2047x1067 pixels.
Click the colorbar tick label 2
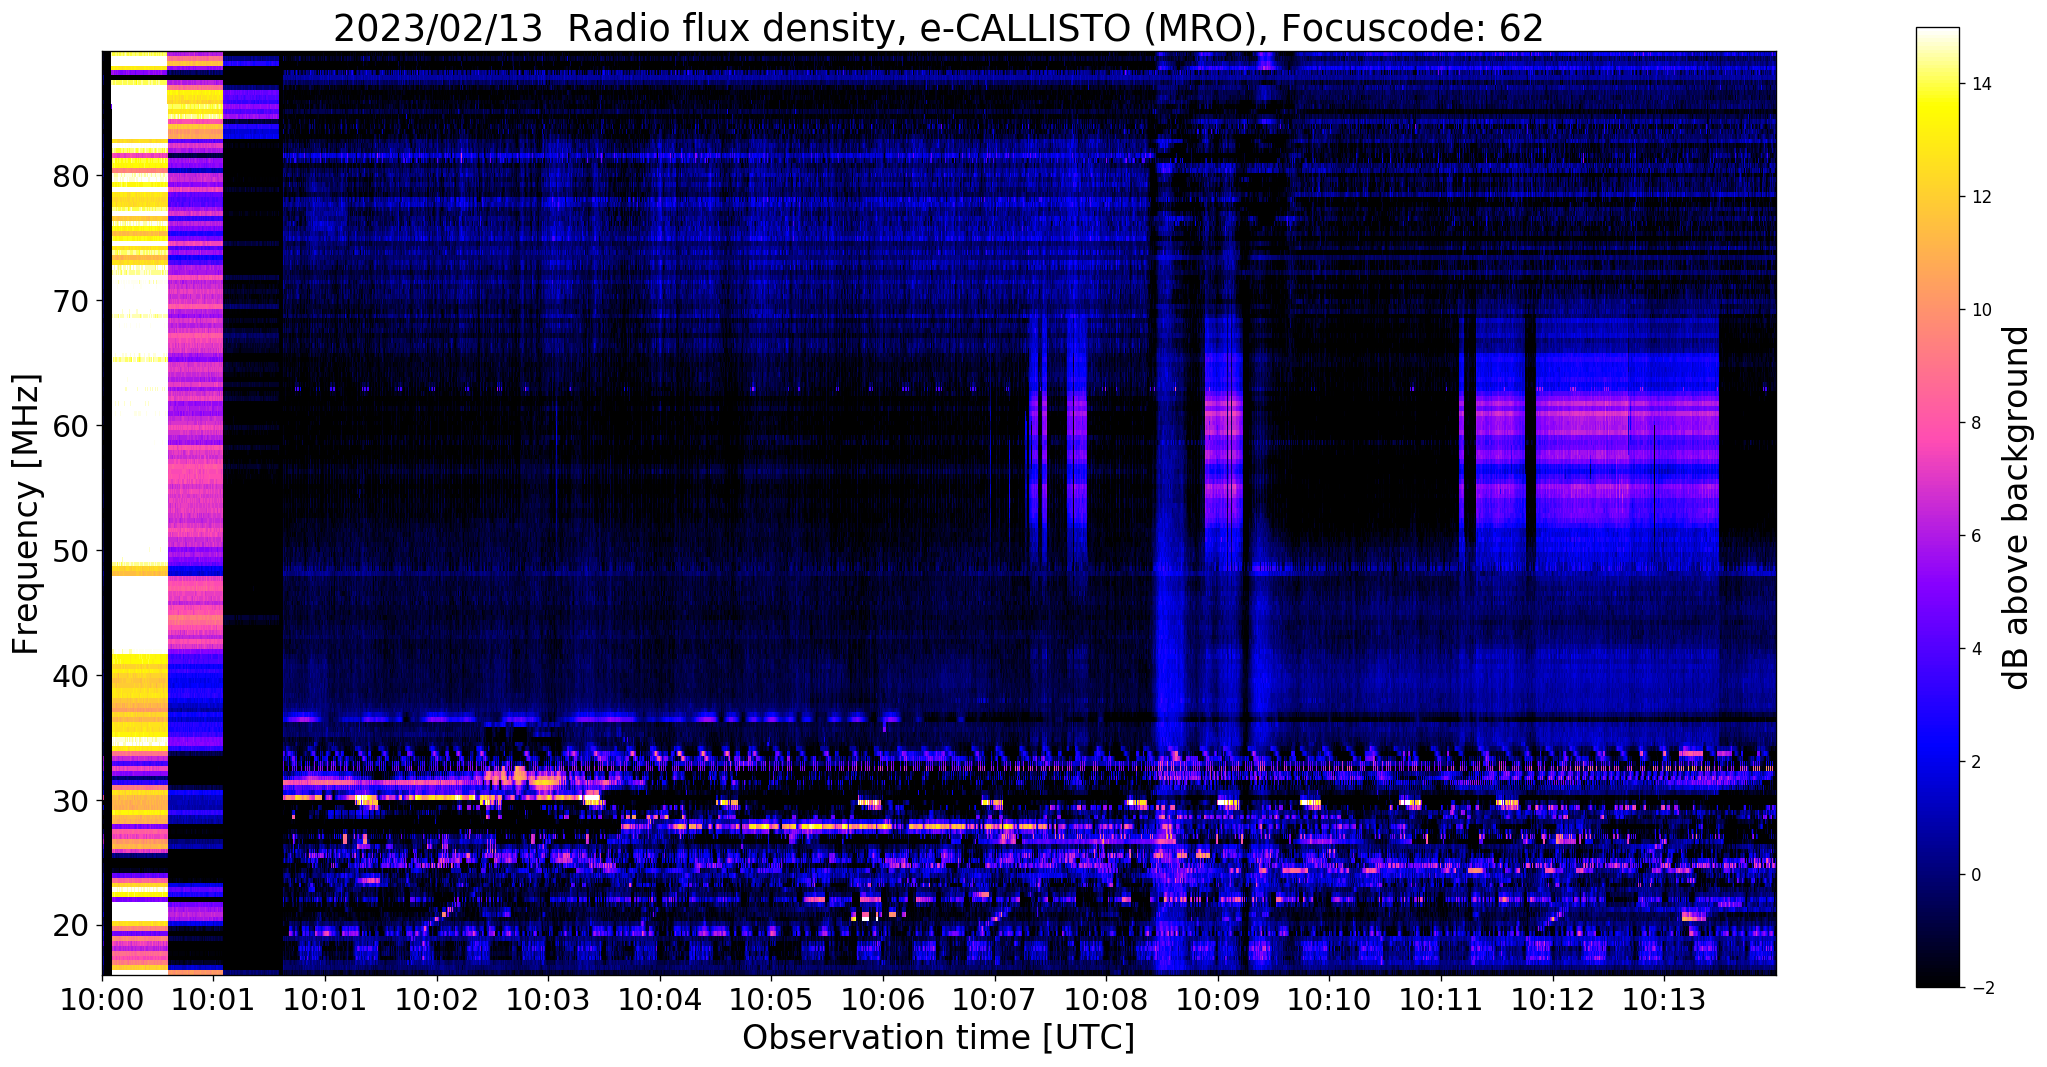click(1975, 762)
